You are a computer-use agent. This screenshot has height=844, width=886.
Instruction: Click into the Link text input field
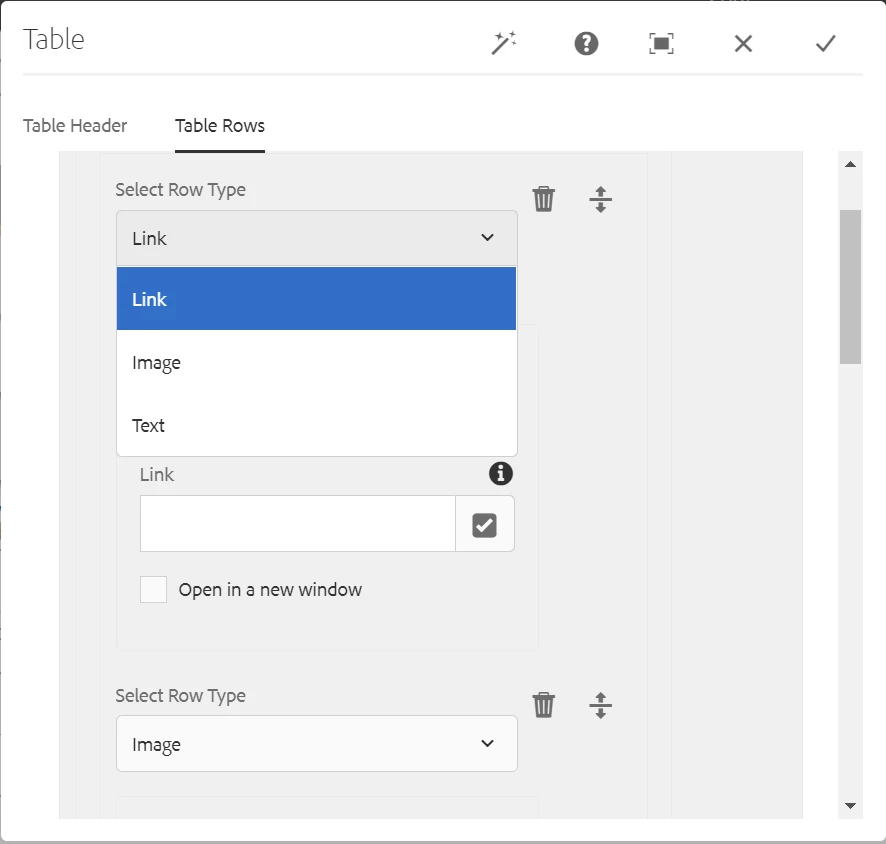298,524
